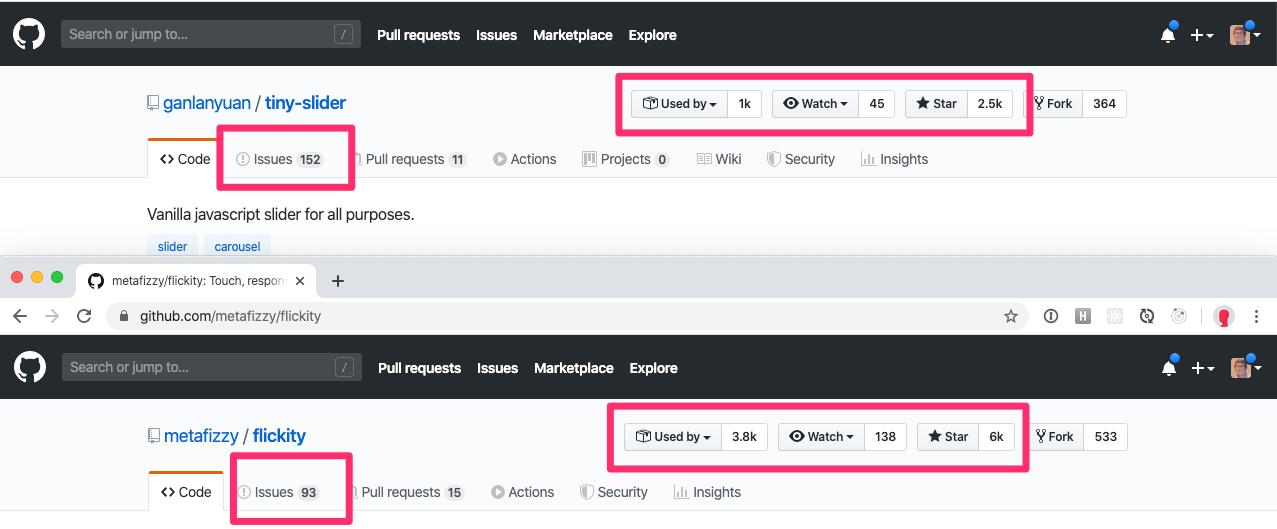Click the lock icon in address bar
1277x529 pixels.
tap(124, 316)
